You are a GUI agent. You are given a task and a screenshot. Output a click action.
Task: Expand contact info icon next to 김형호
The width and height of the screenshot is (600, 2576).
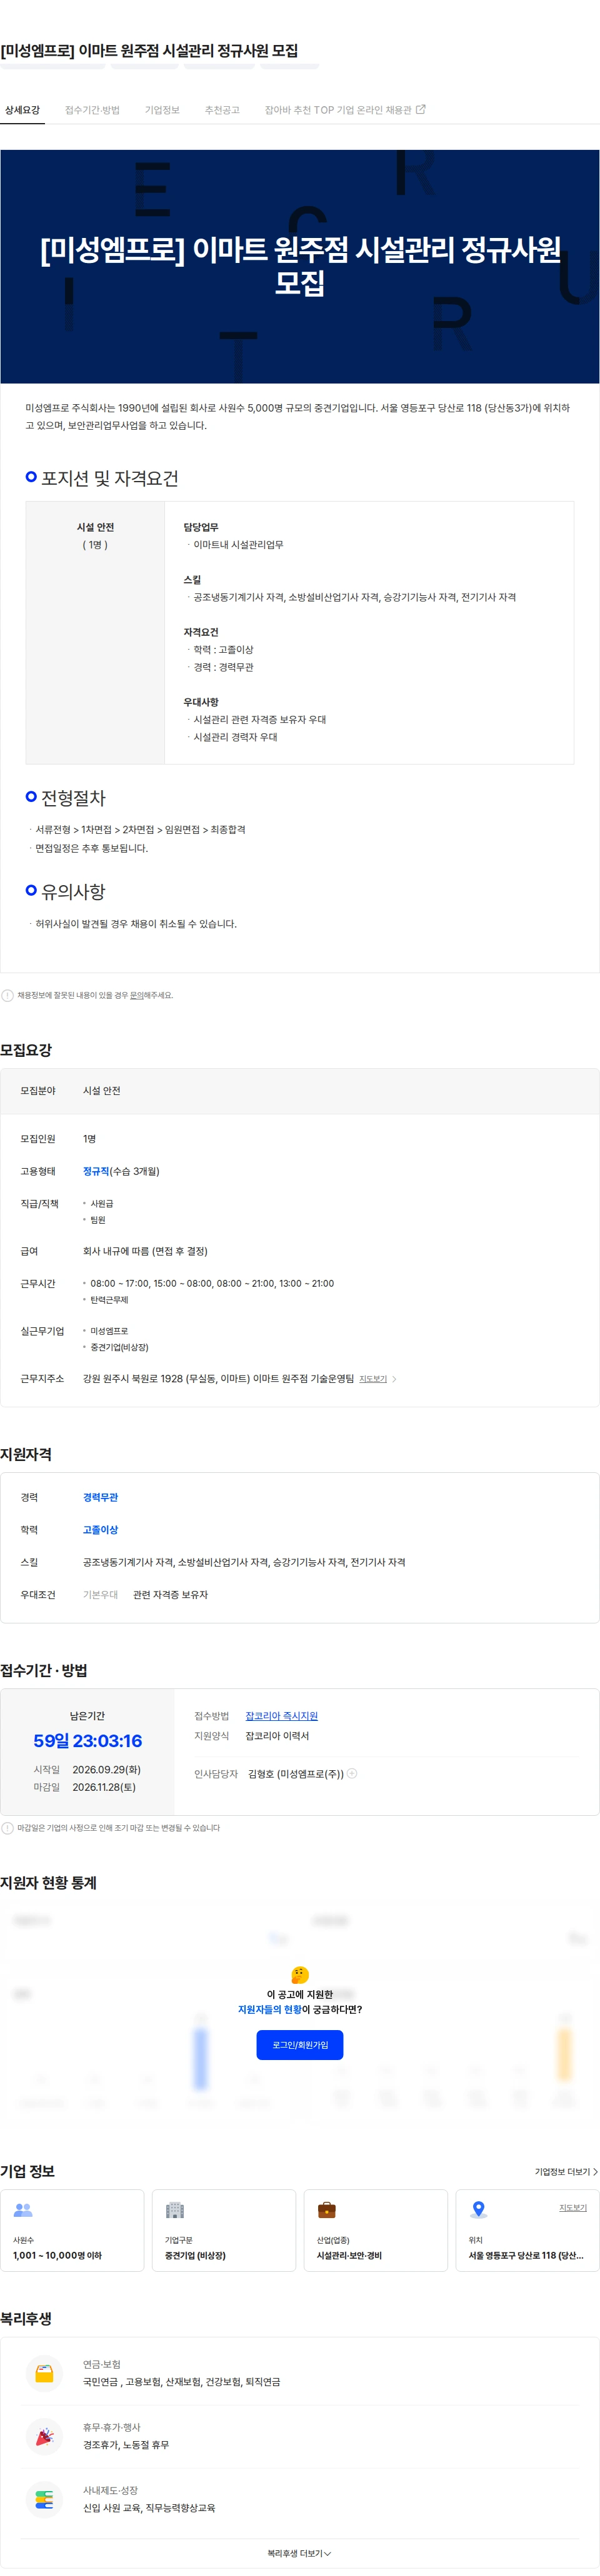[x=352, y=1774]
